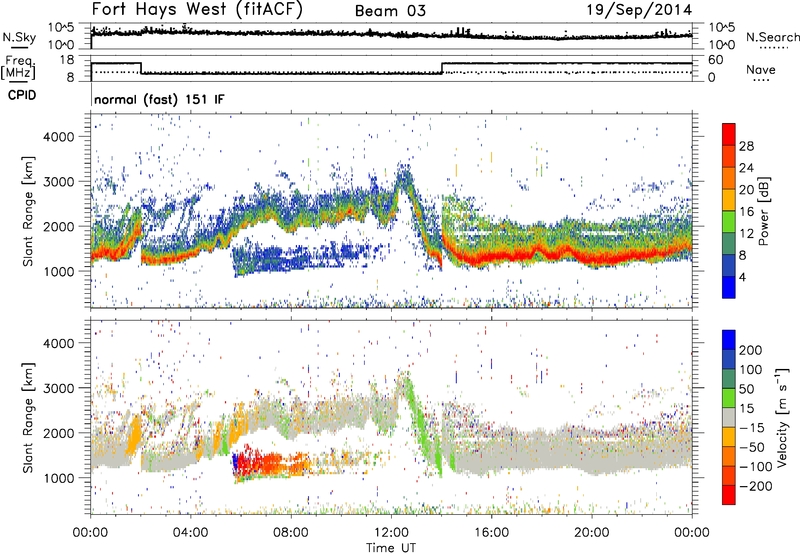The height and width of the screenshot is (554, 800).
Task: Click the '28' label on the Power color bar
Action: 746,146
